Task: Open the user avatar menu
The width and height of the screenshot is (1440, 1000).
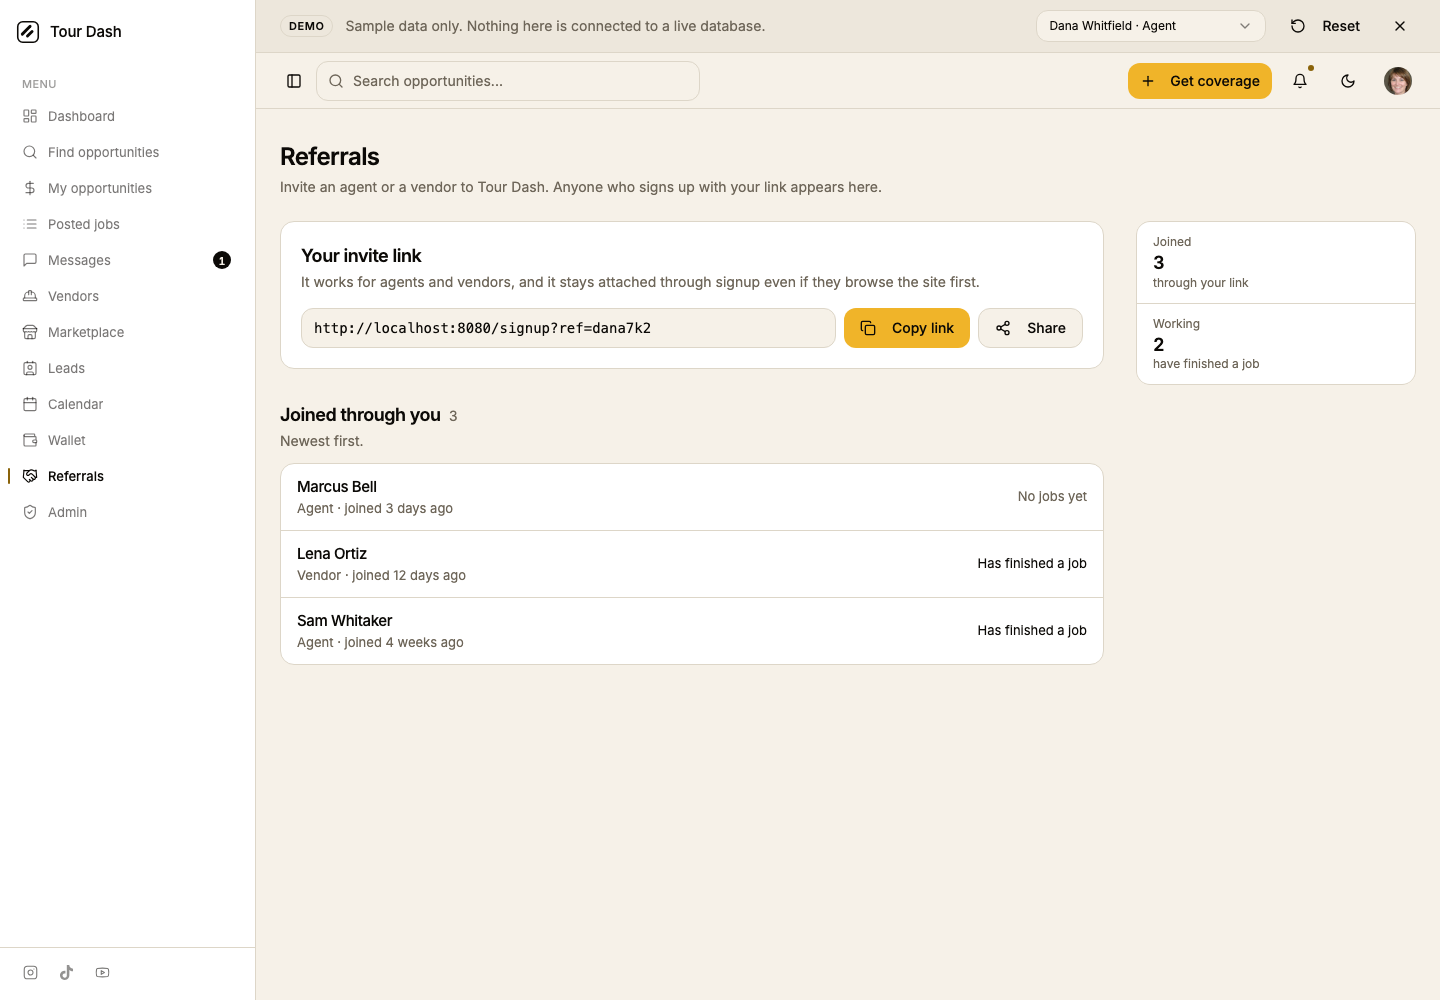Action: (1398, 81)
